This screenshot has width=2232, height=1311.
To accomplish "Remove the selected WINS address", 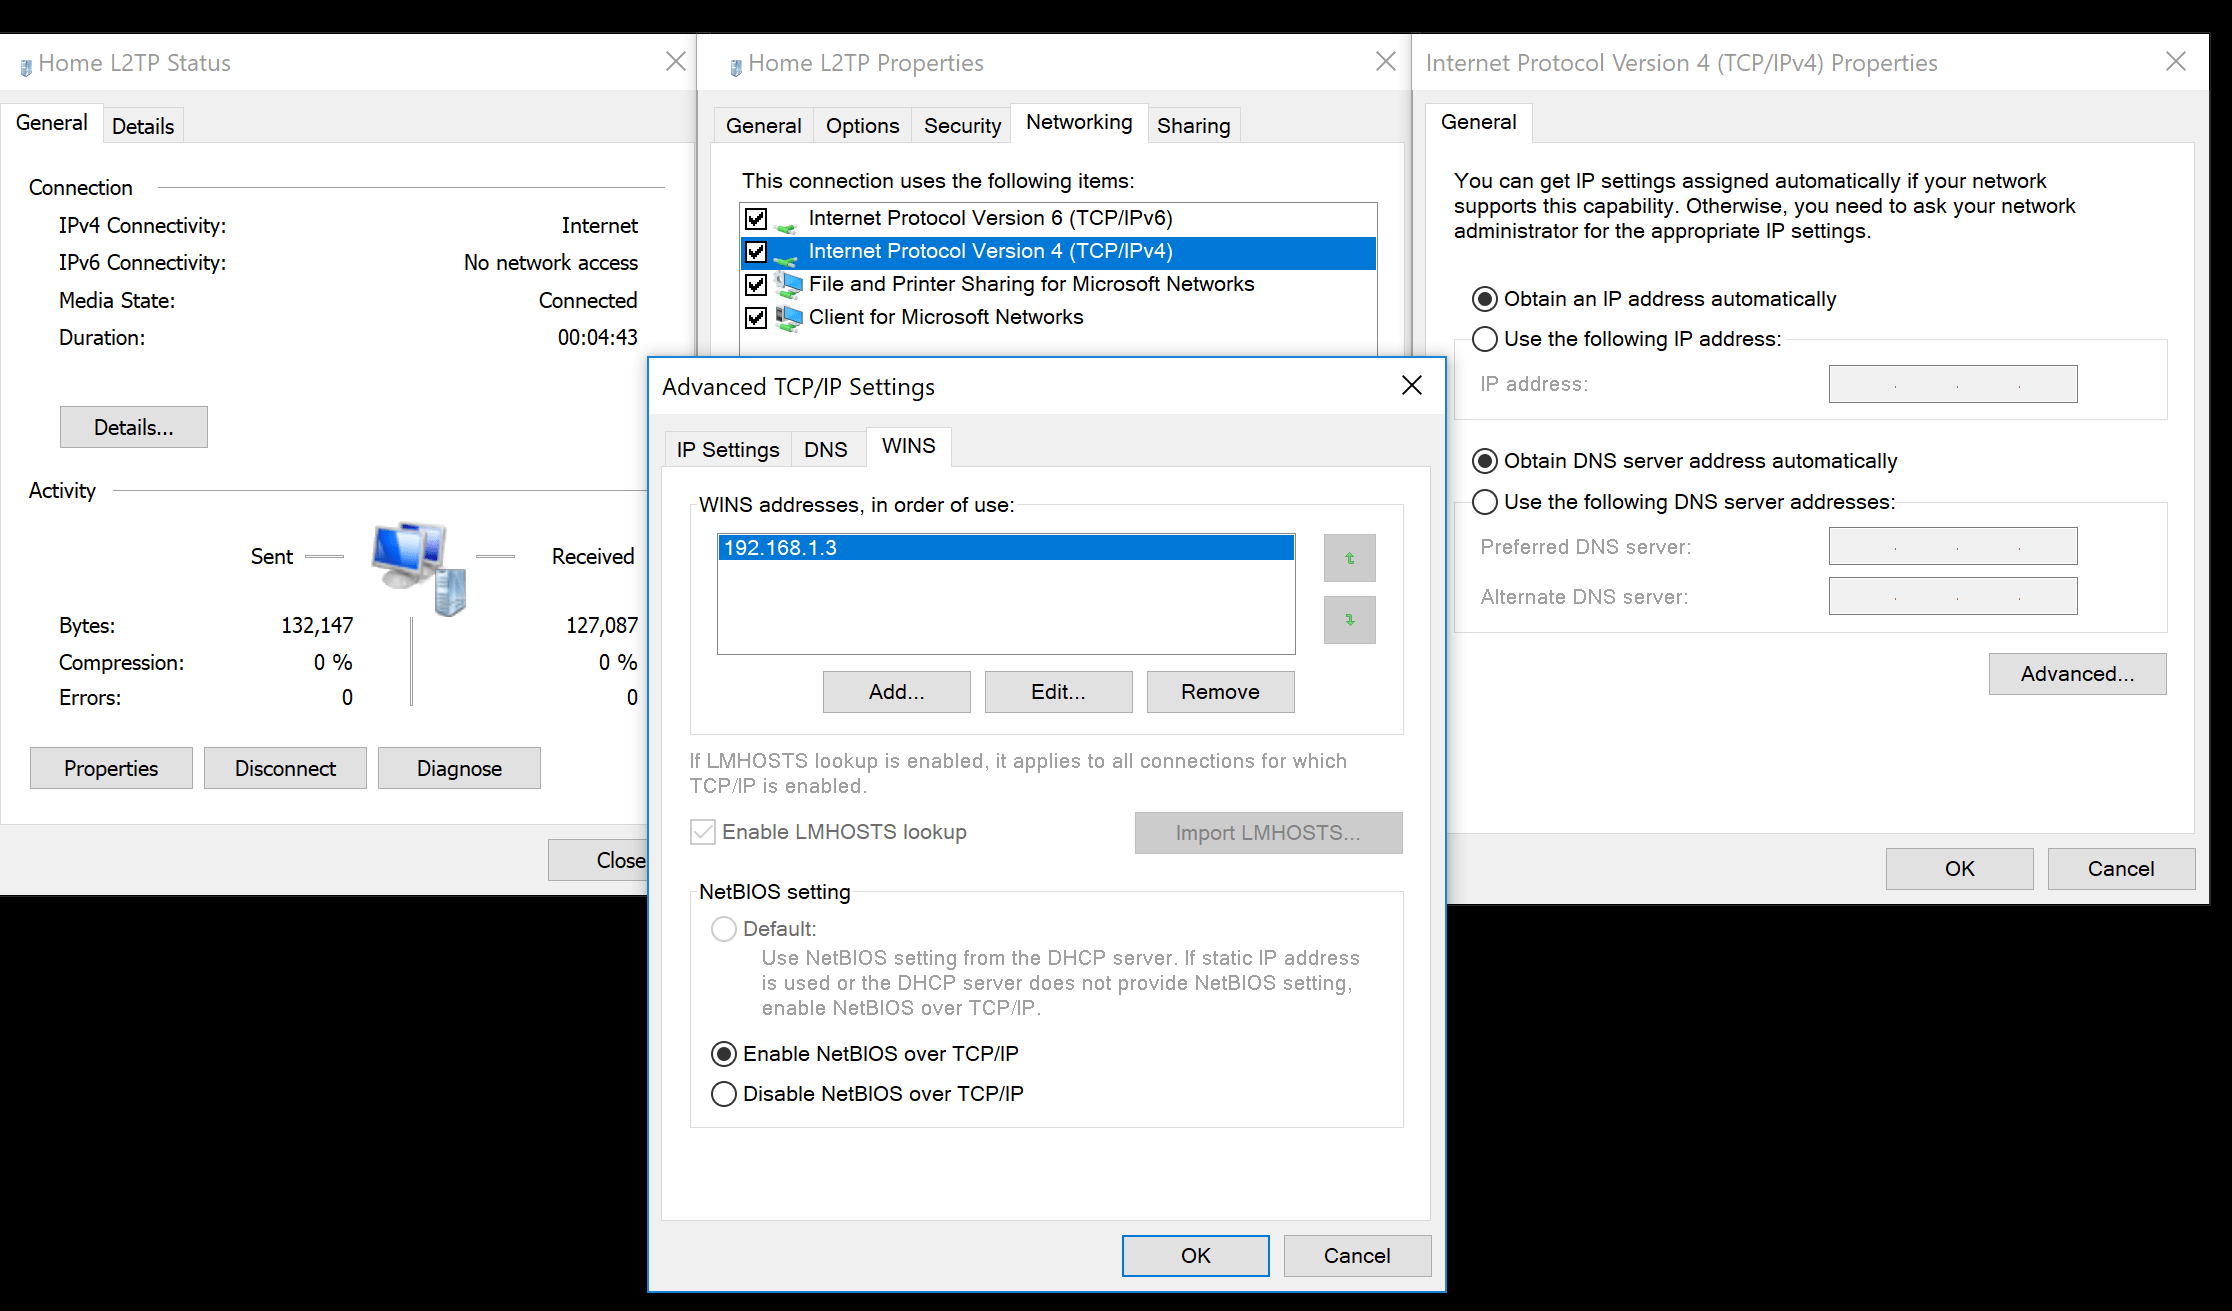I will click(1220, 691).
